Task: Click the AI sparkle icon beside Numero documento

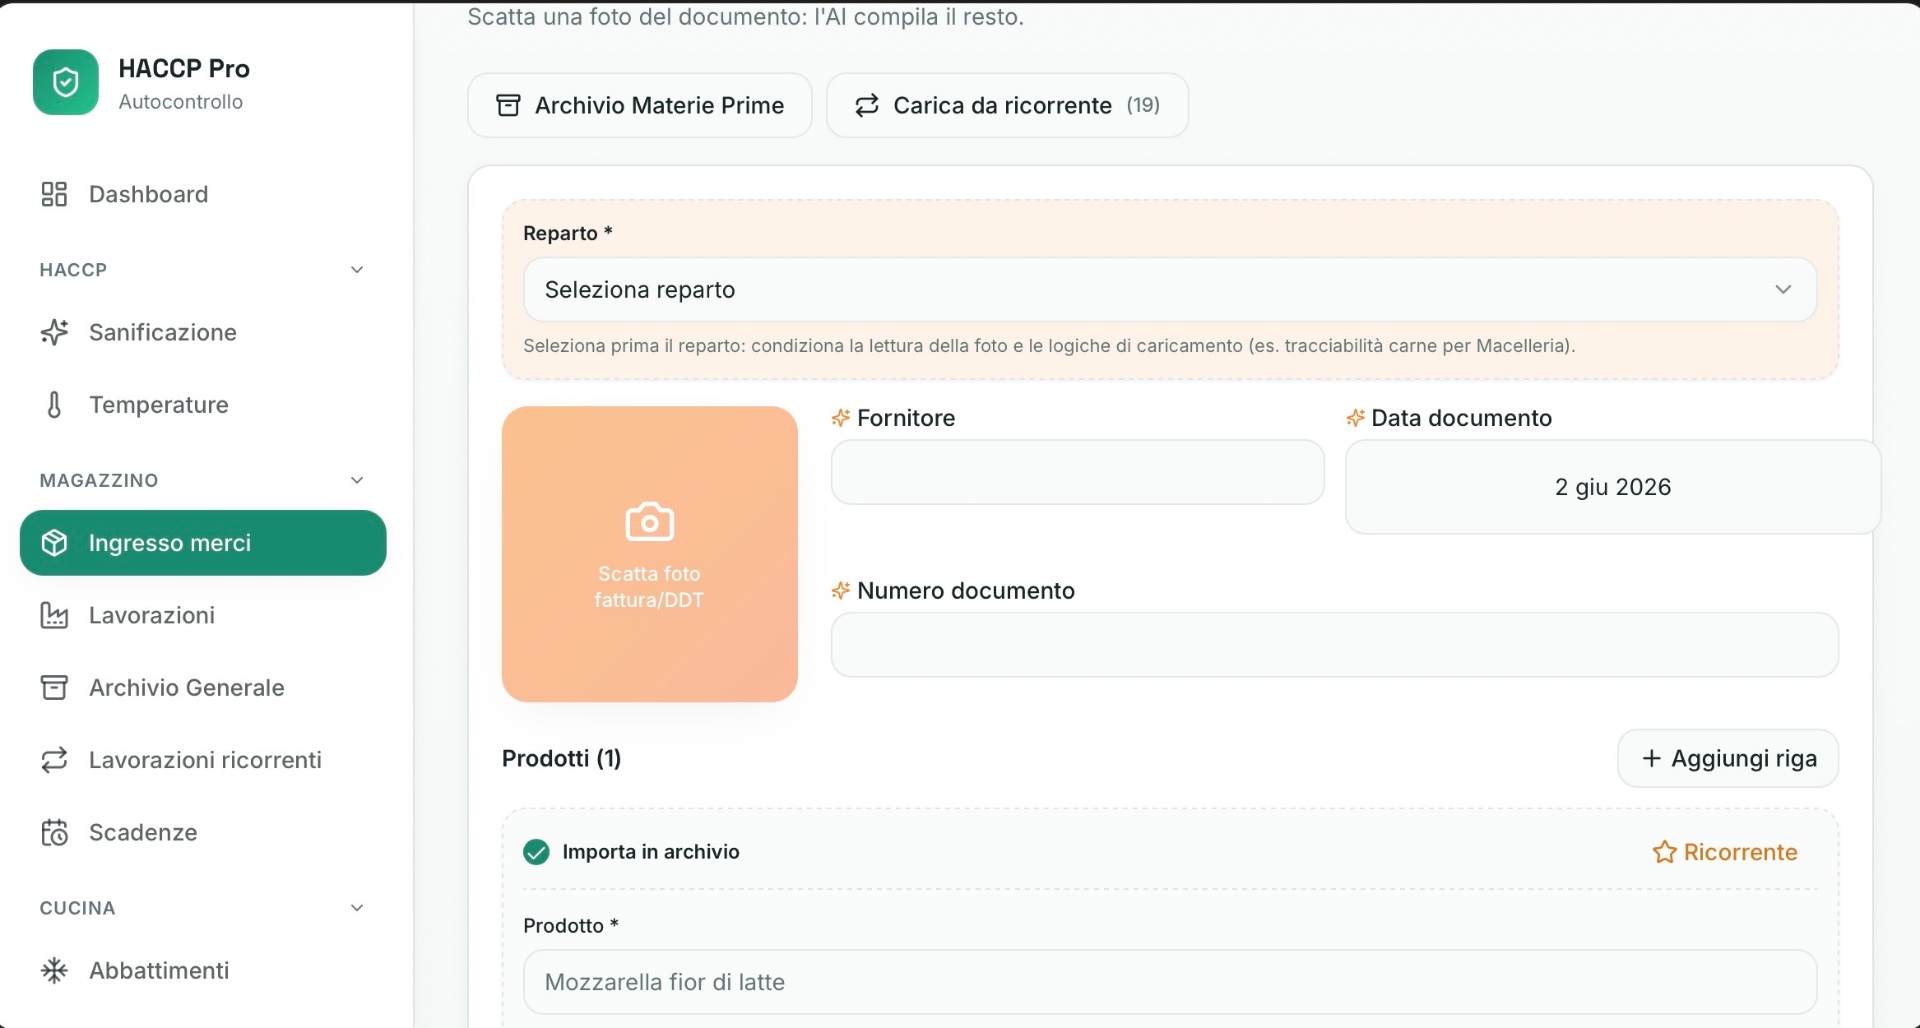Action: click(841, 591)
